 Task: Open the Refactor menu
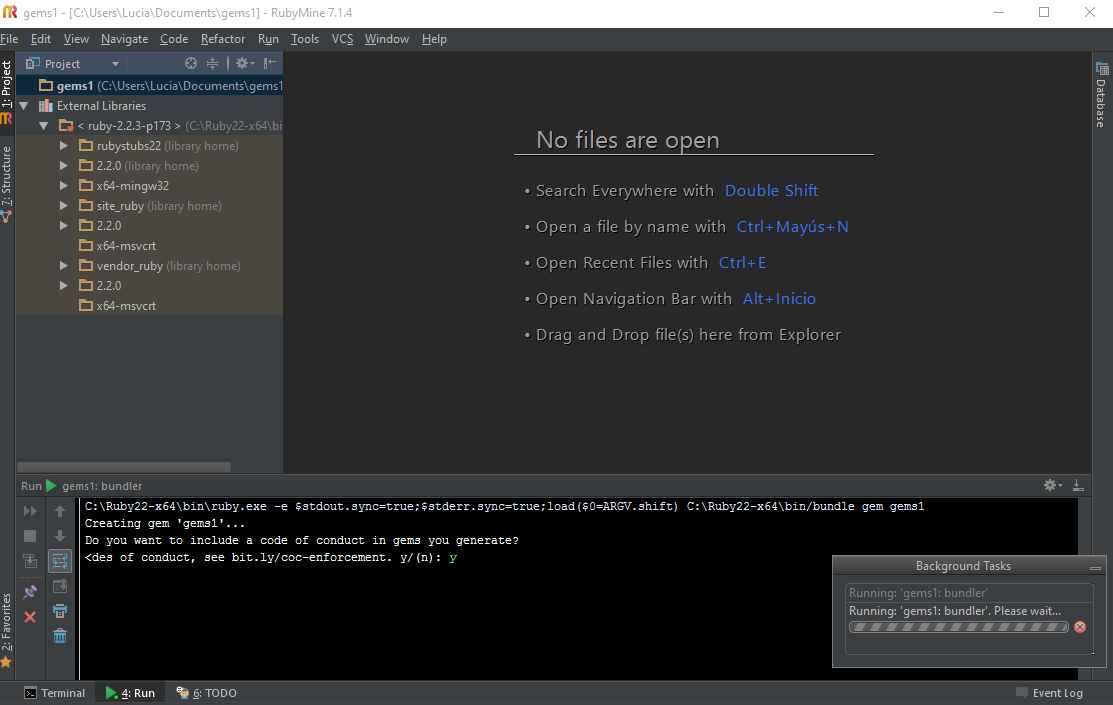pyautogui.click(x=223, y=39)
